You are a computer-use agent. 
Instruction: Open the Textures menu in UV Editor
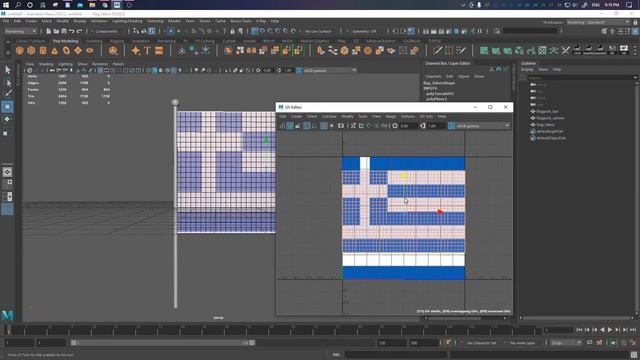tap(407, 116)
